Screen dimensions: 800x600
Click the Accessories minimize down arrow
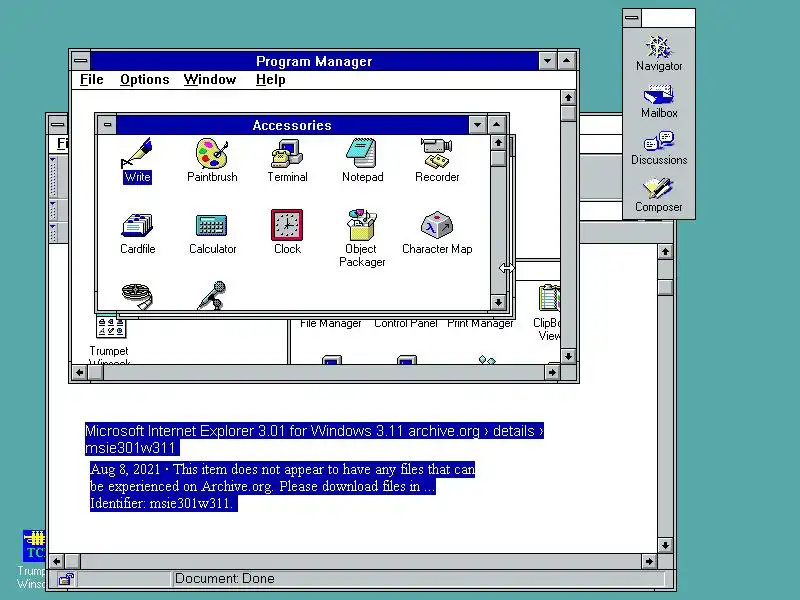pos(477,124)
